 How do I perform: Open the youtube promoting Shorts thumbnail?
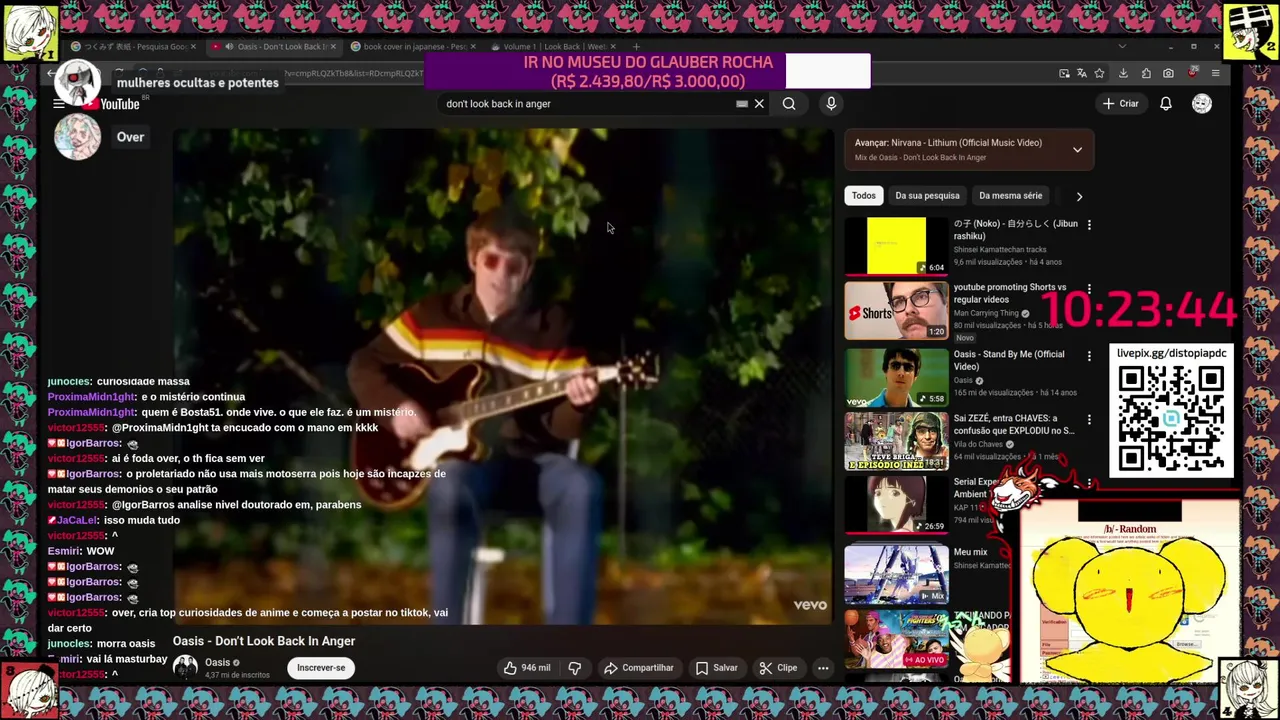point(896,311)
